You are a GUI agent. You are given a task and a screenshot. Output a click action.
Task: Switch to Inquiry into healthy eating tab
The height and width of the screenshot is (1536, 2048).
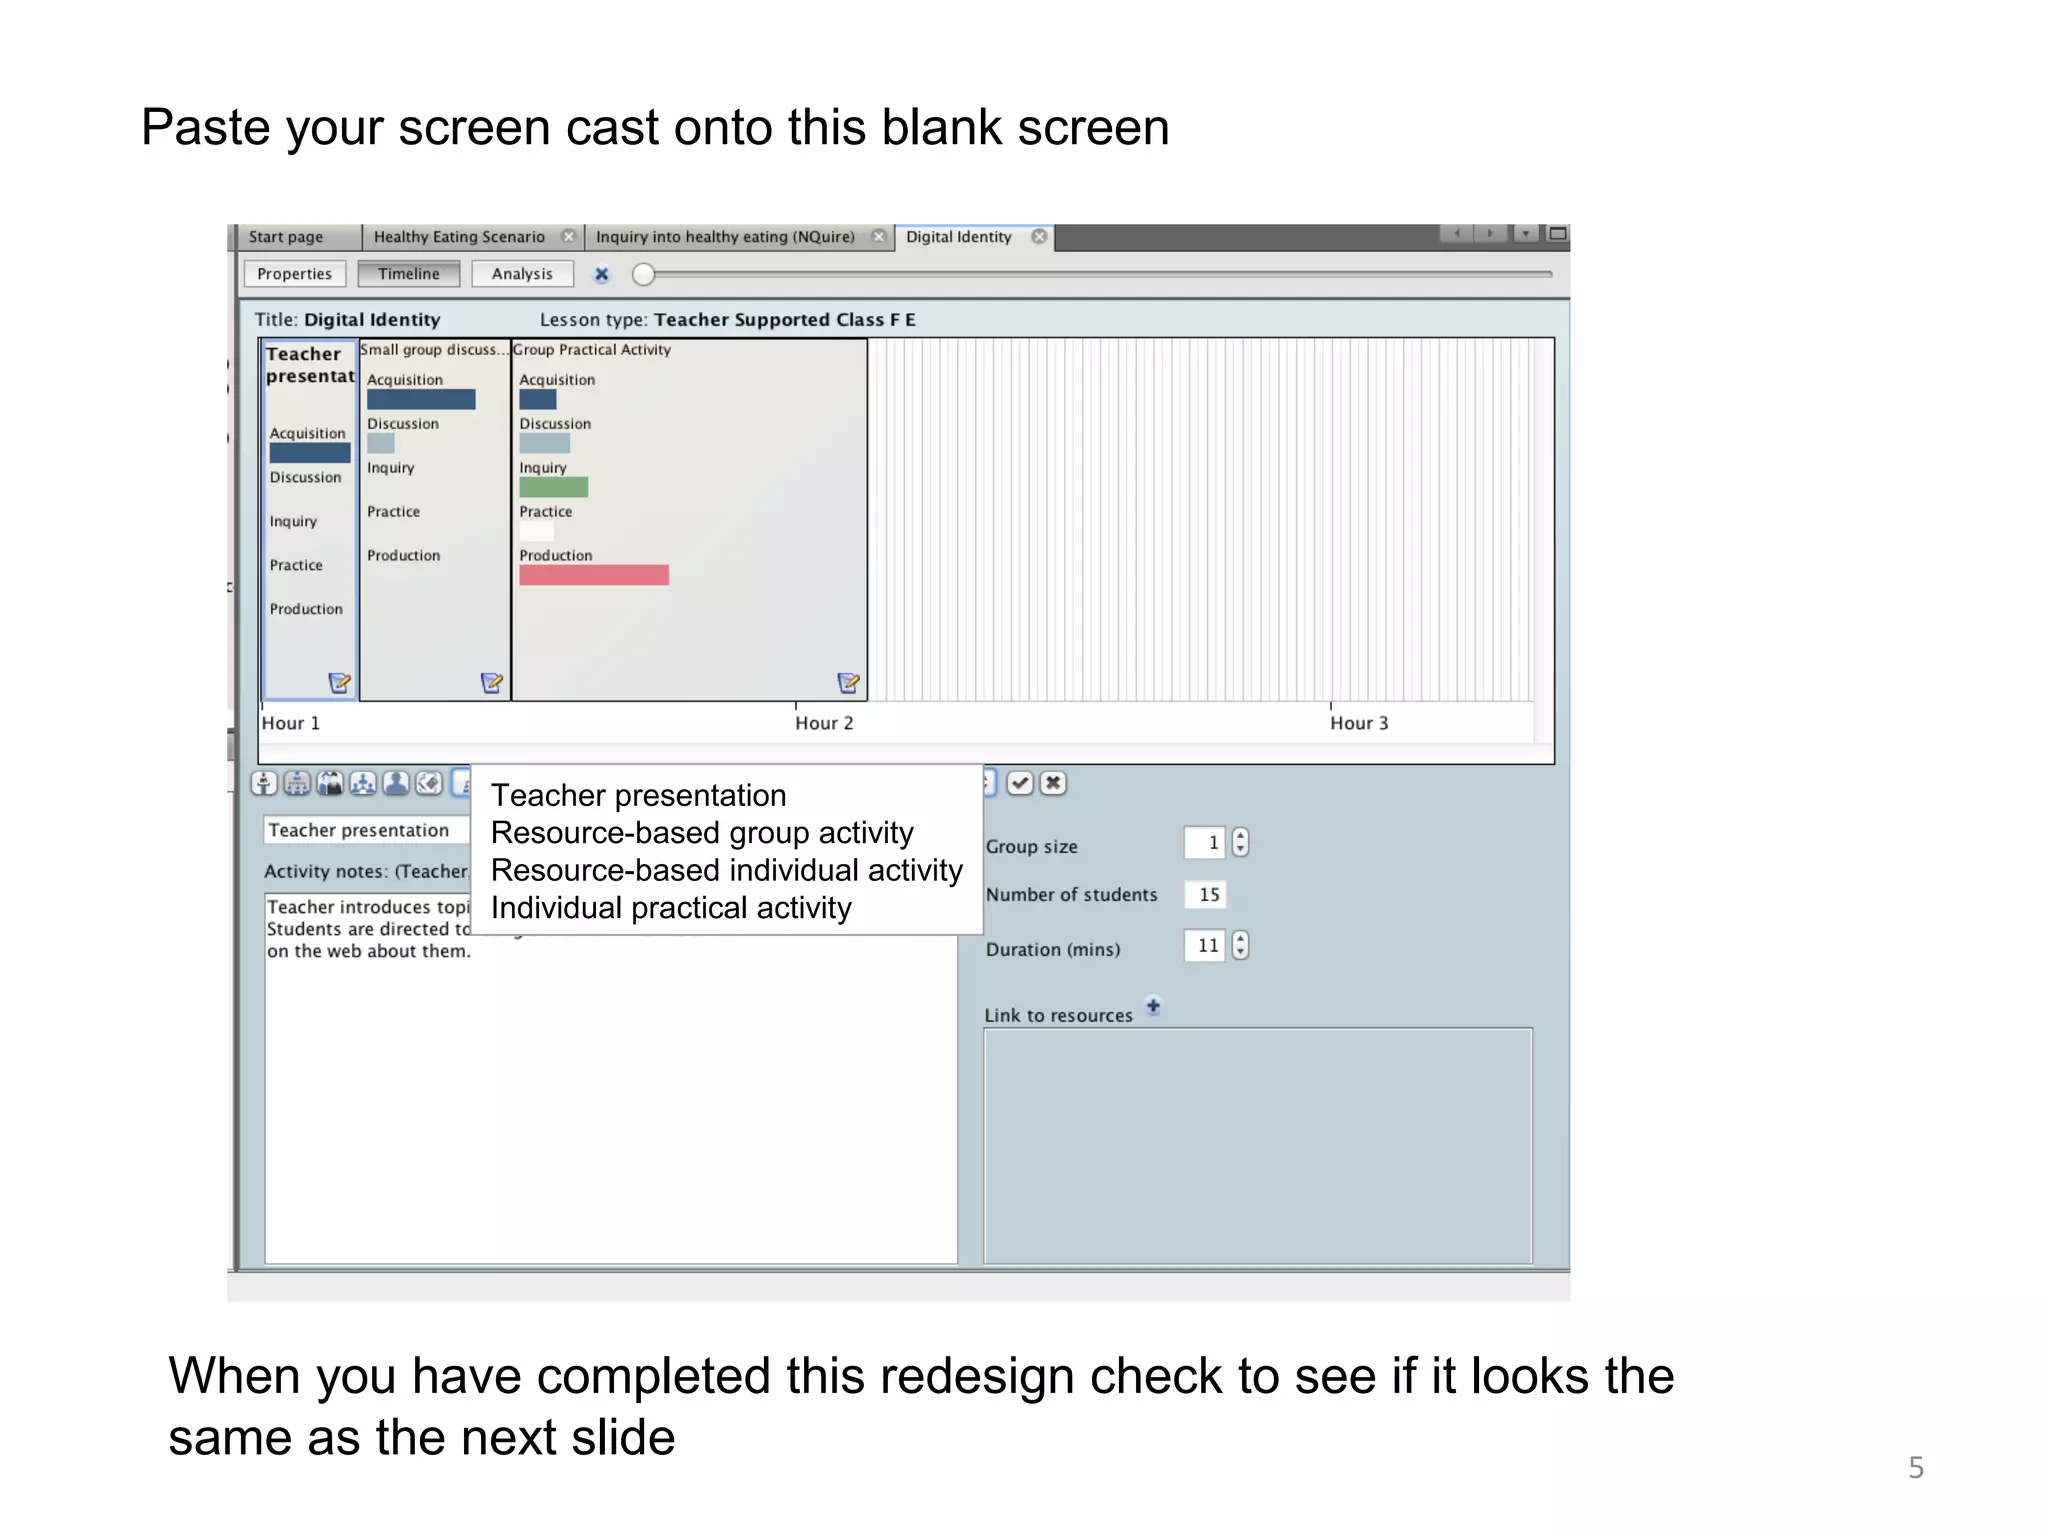(x=725, y=237)
